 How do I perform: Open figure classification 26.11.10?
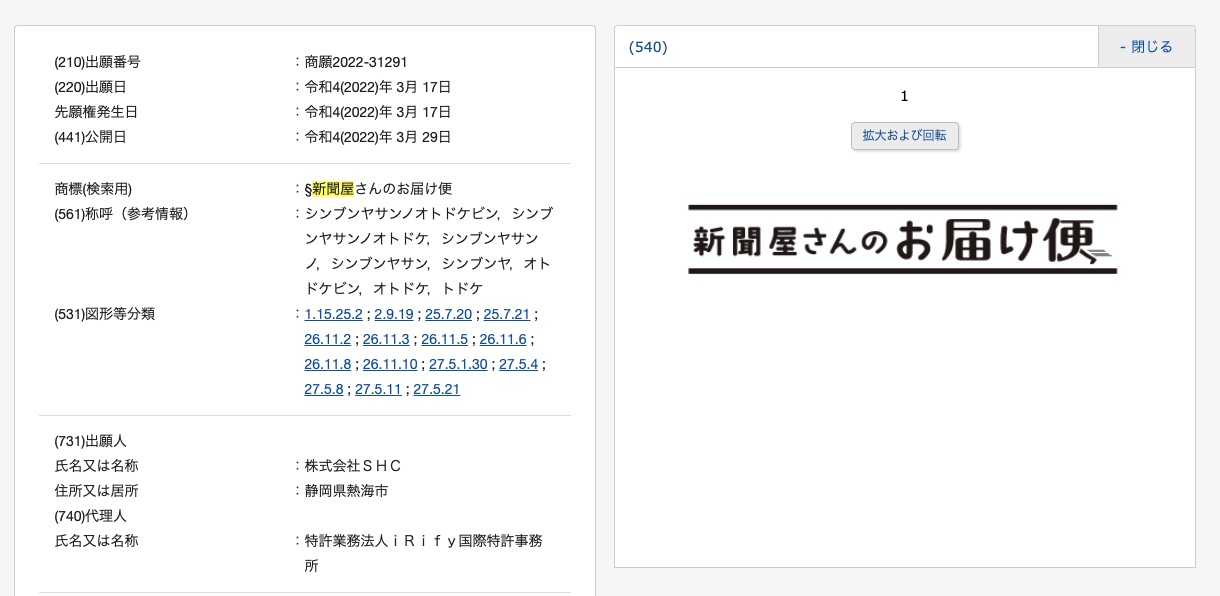click(390, 364)
